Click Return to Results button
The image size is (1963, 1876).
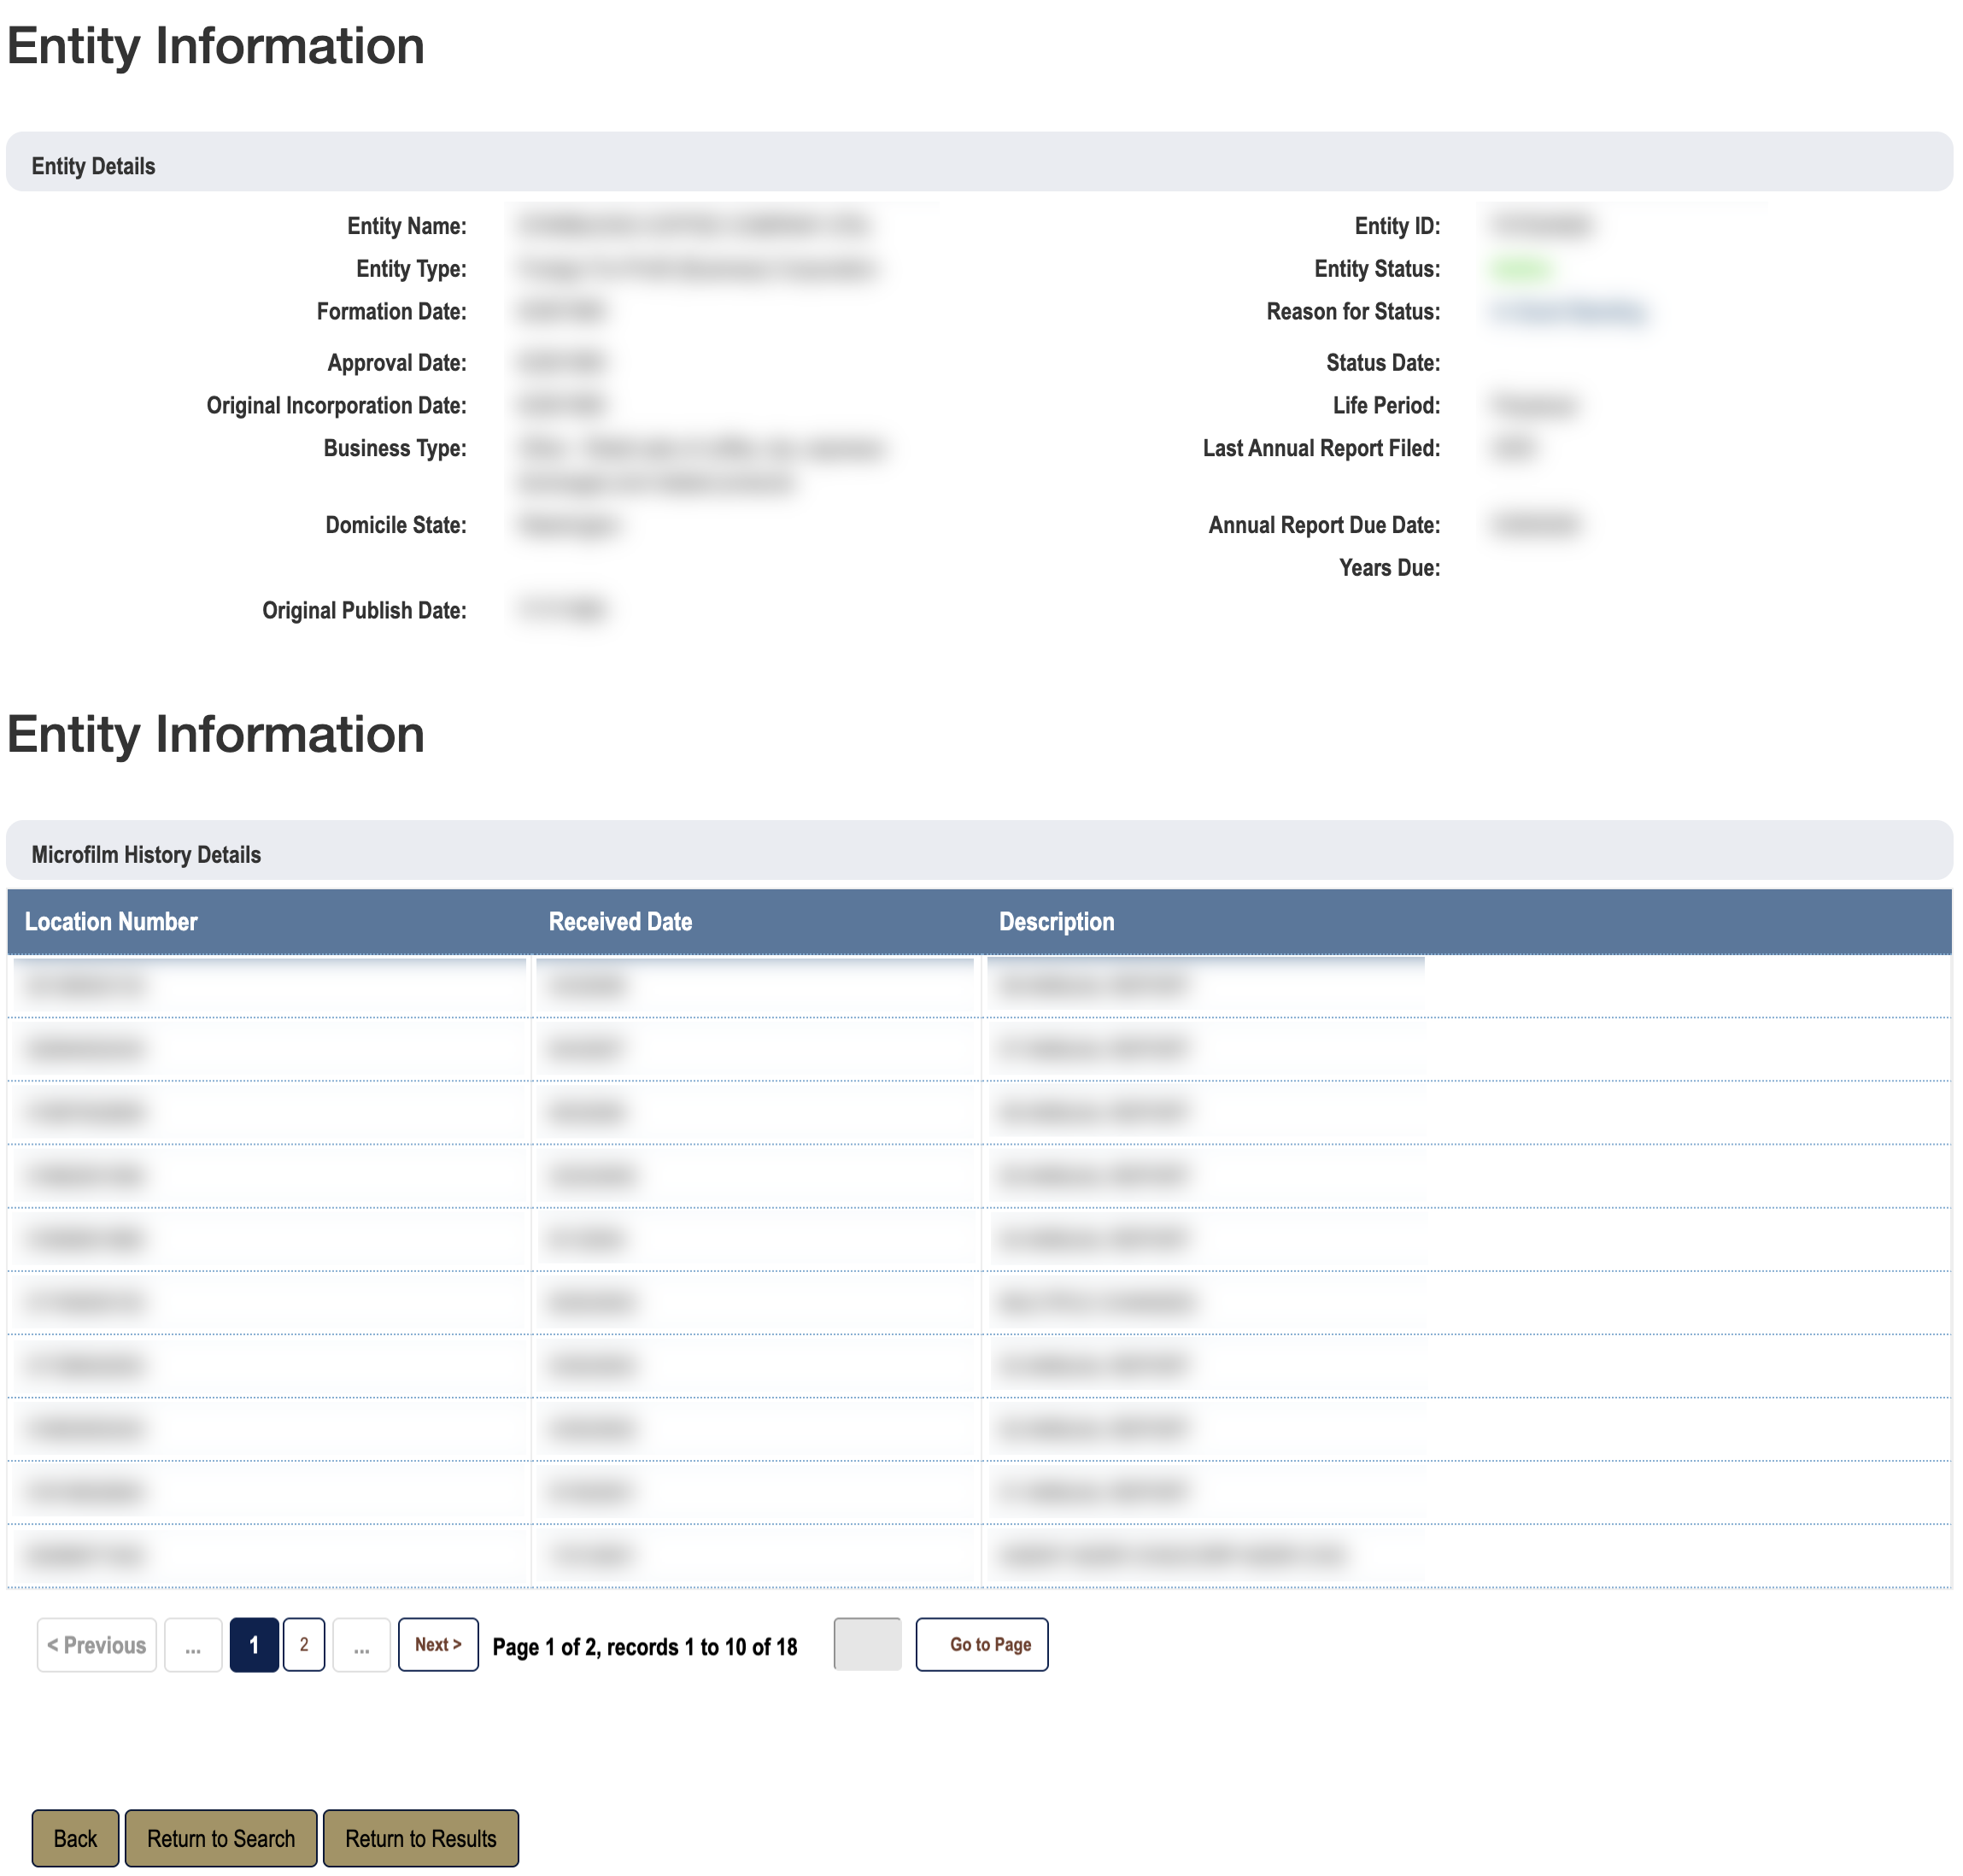(420, 1838)
